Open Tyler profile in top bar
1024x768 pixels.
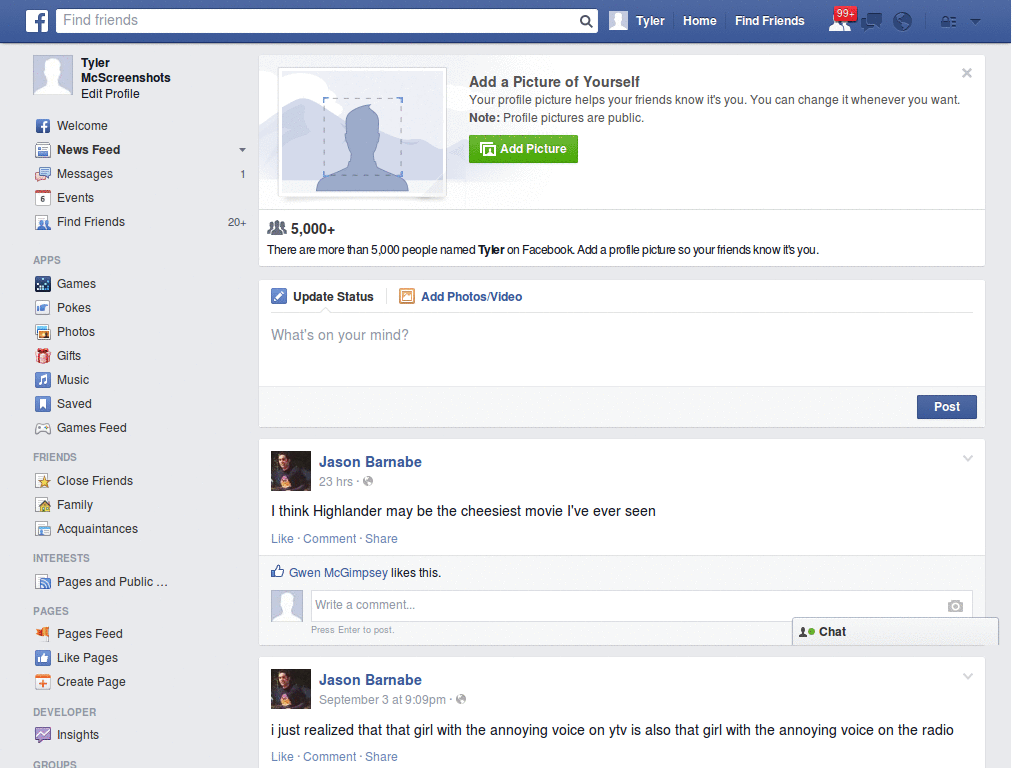[x=637, y=21]
